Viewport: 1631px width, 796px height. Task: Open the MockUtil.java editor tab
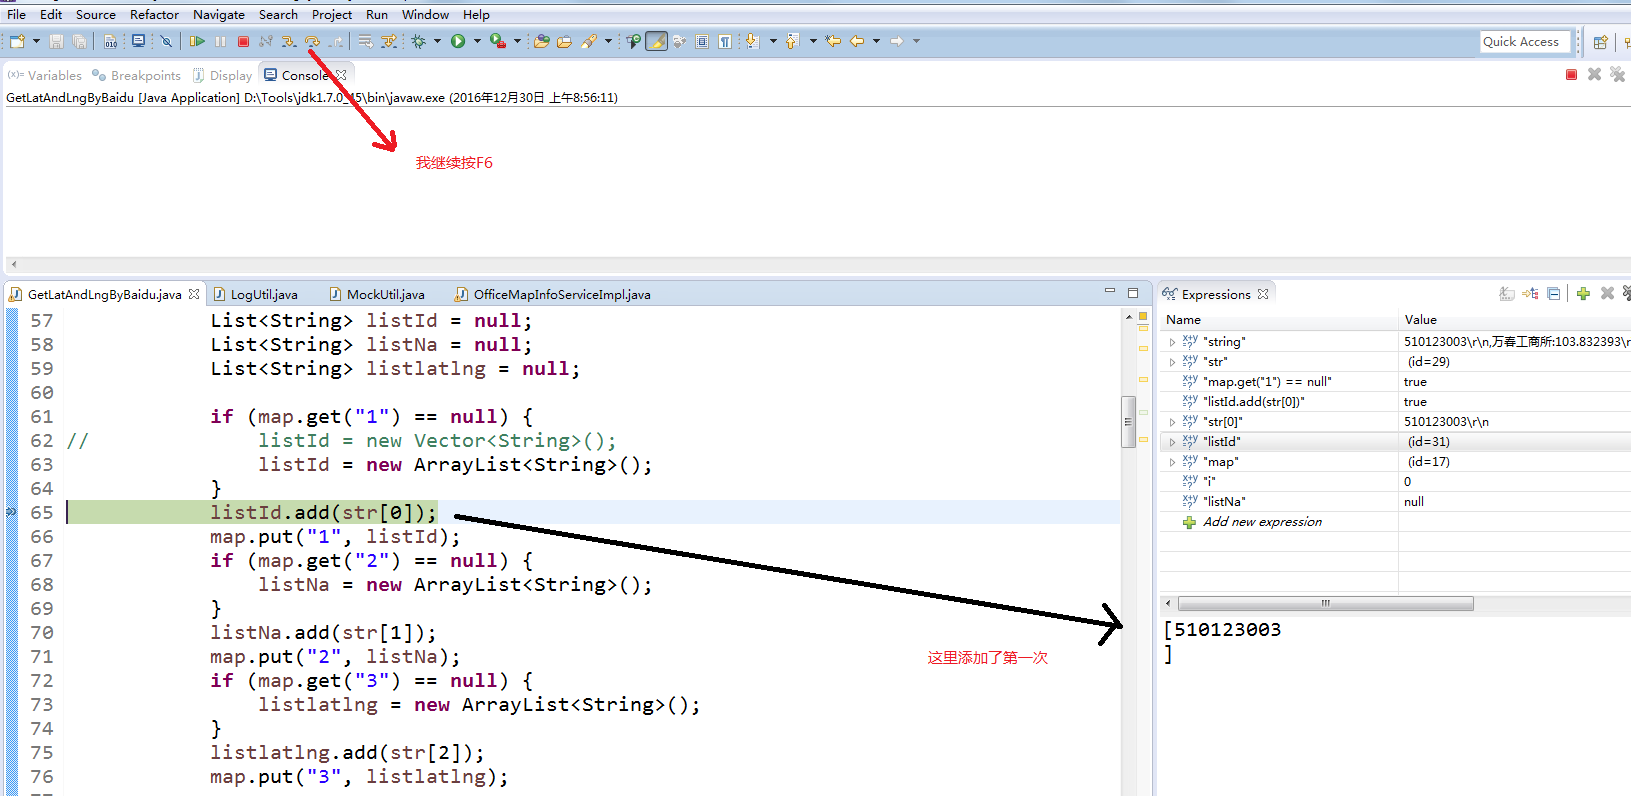[x=377, y=294]
